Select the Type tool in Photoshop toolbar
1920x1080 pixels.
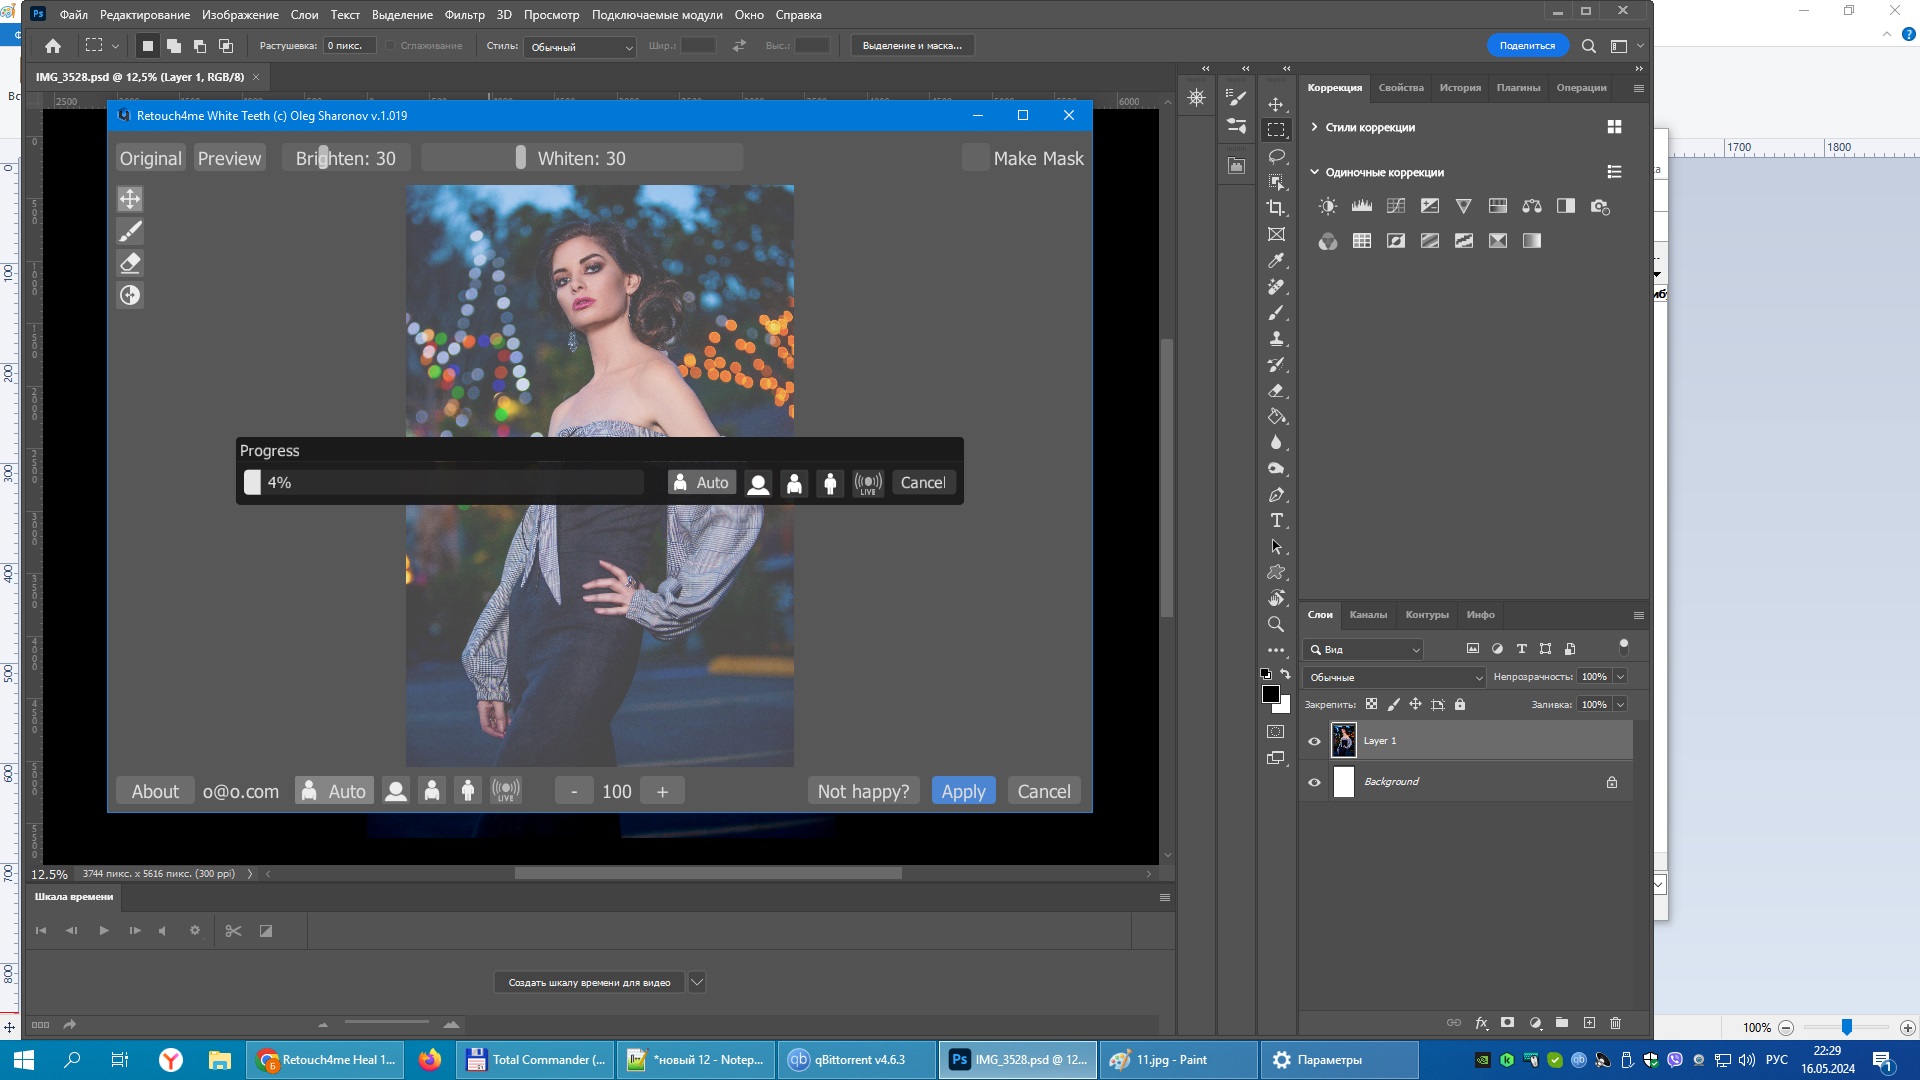point(1276,521)
